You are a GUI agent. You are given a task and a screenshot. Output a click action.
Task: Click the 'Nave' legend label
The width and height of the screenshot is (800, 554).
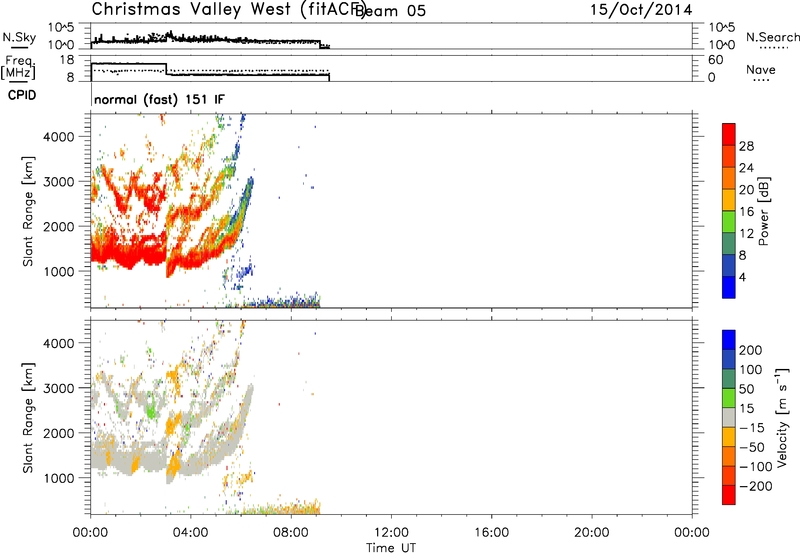pyautogui.click(x=761, y=69)
